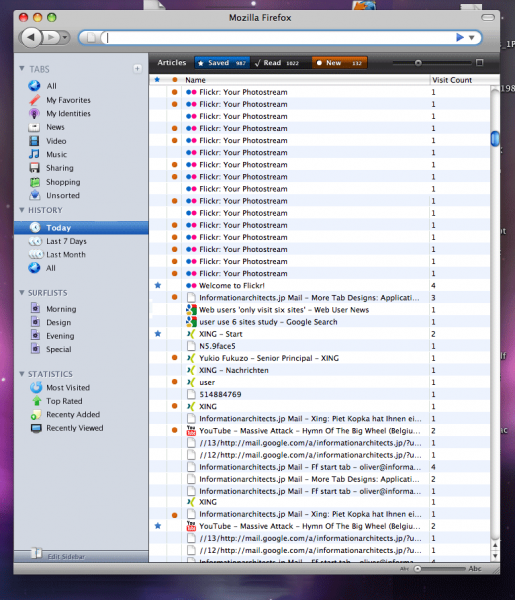The width and height of the screenshot is (515, 600).
Task: Open Web users 'only visit six sites' entry
Action: [x=284, y=310]
